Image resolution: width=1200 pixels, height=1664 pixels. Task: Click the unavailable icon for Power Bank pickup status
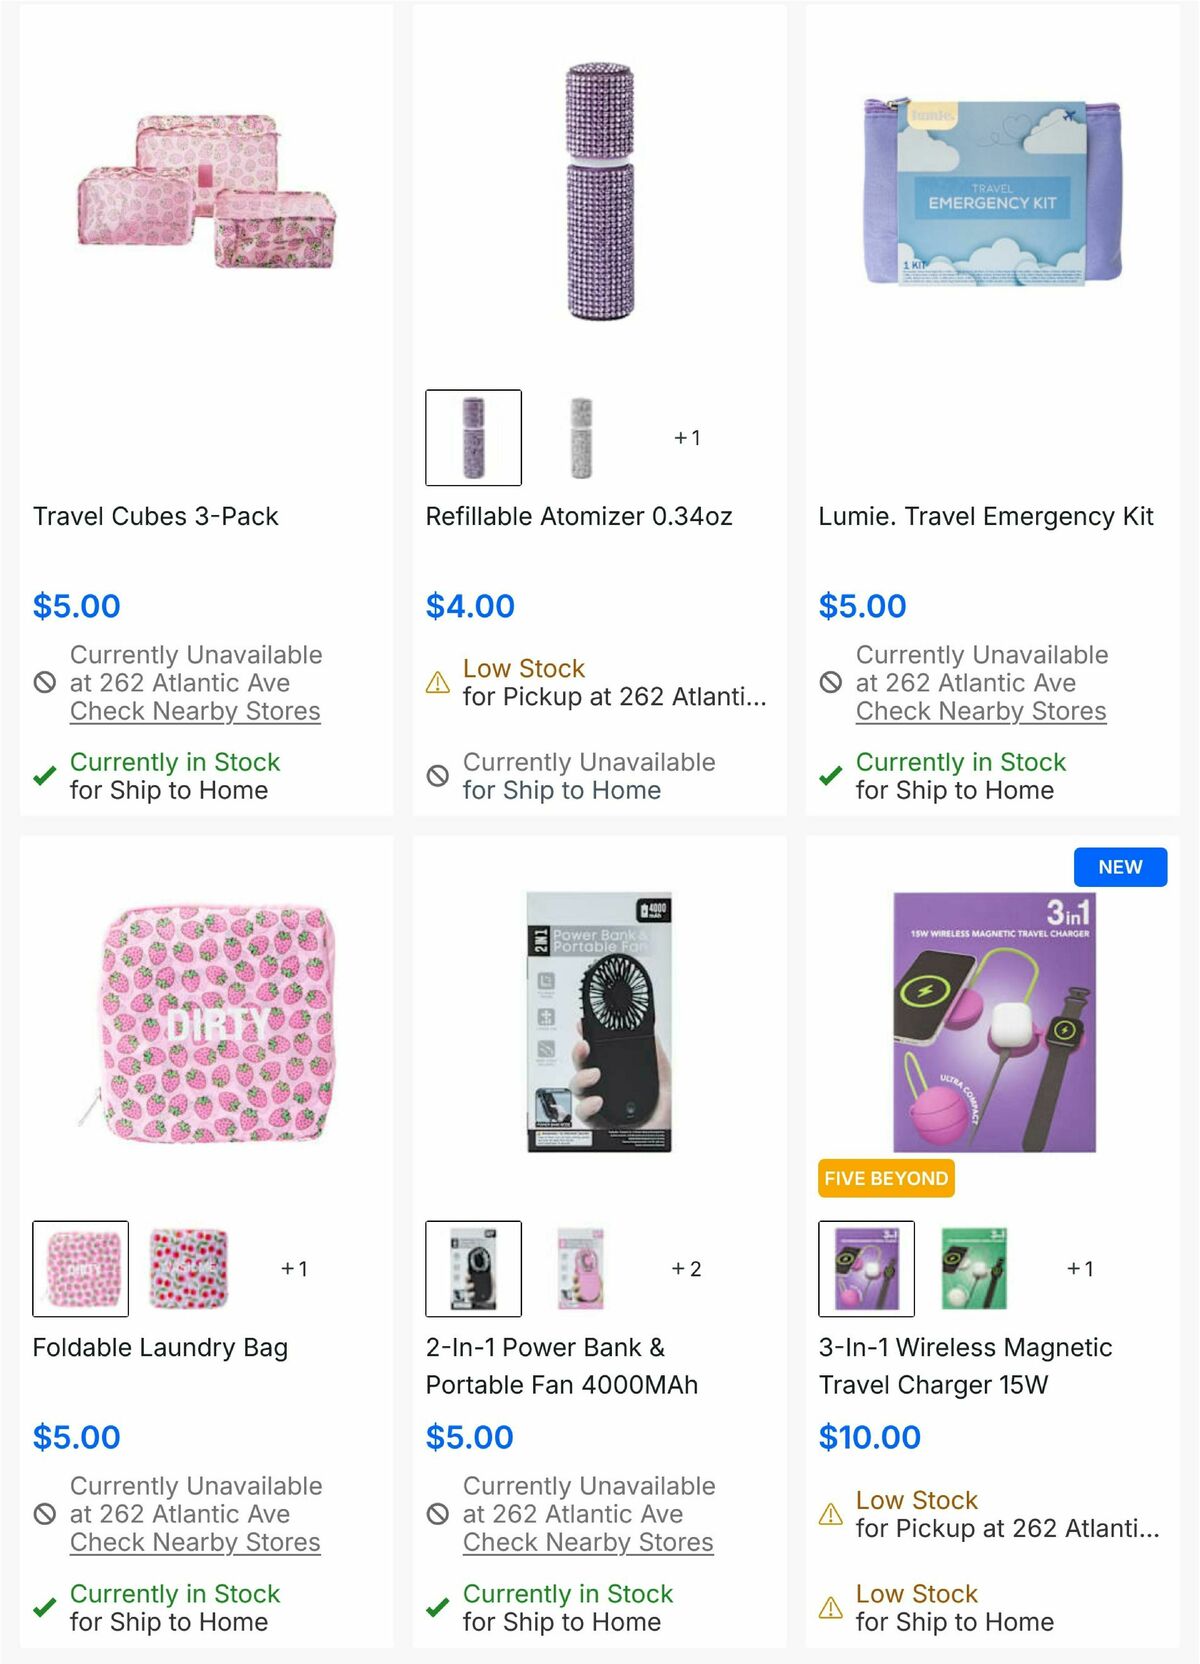436,1515
